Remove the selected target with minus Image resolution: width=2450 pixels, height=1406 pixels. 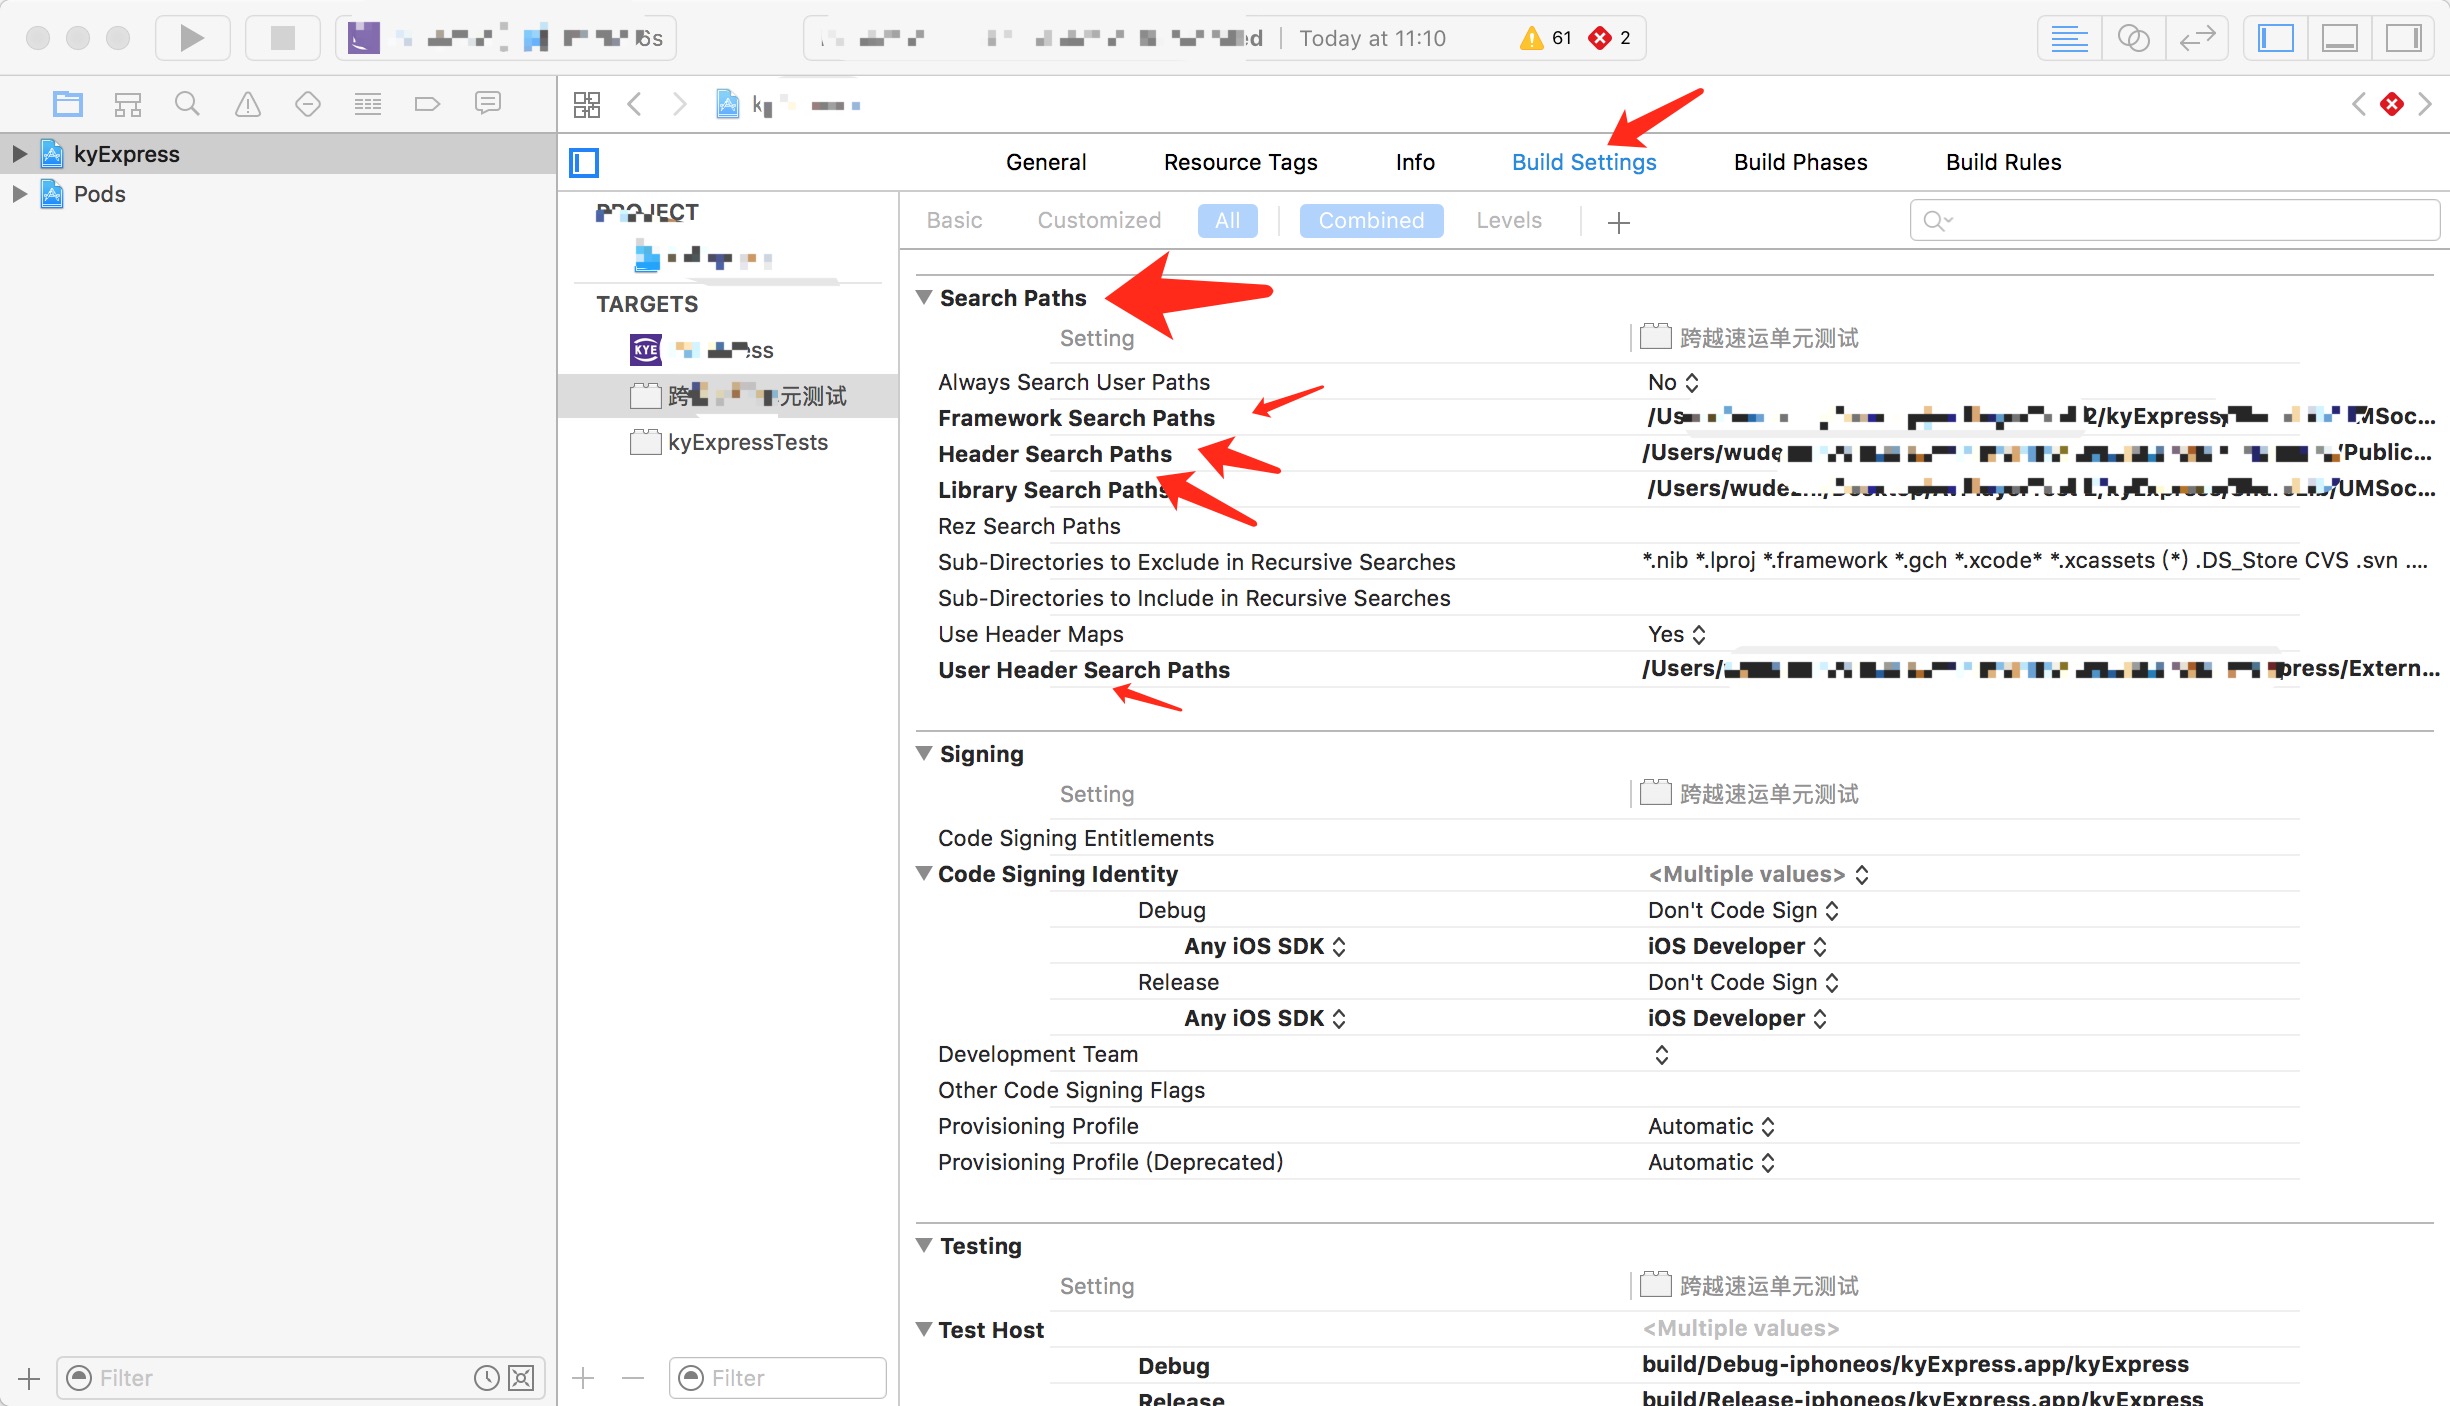633,1379
